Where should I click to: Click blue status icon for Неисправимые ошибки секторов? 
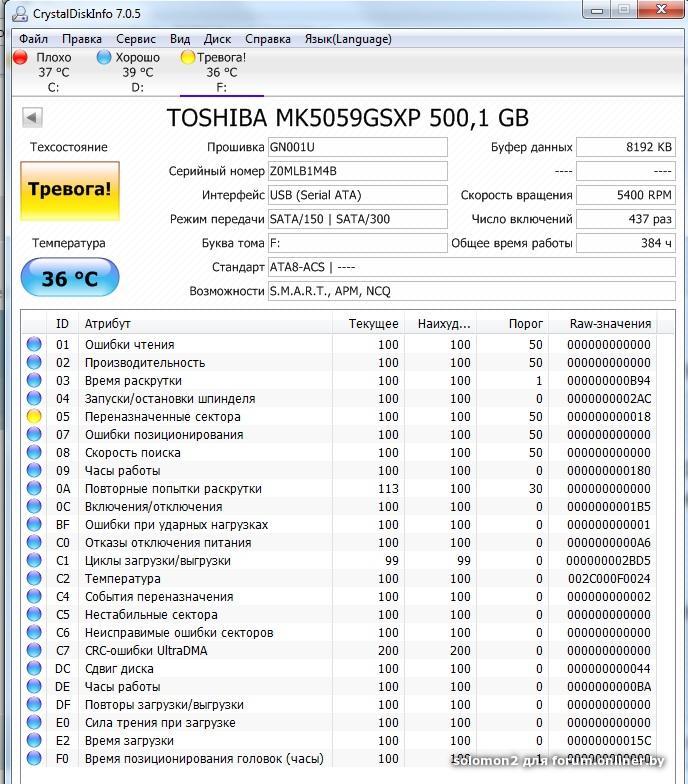coord(34,632)
